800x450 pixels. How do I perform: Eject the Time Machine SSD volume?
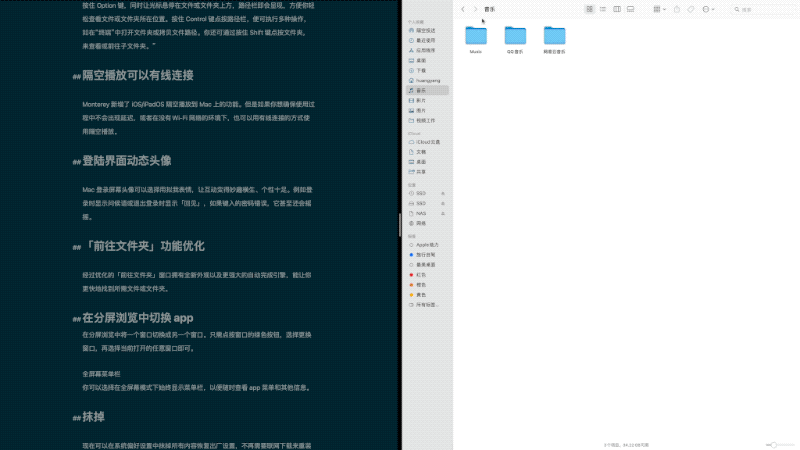443,193
